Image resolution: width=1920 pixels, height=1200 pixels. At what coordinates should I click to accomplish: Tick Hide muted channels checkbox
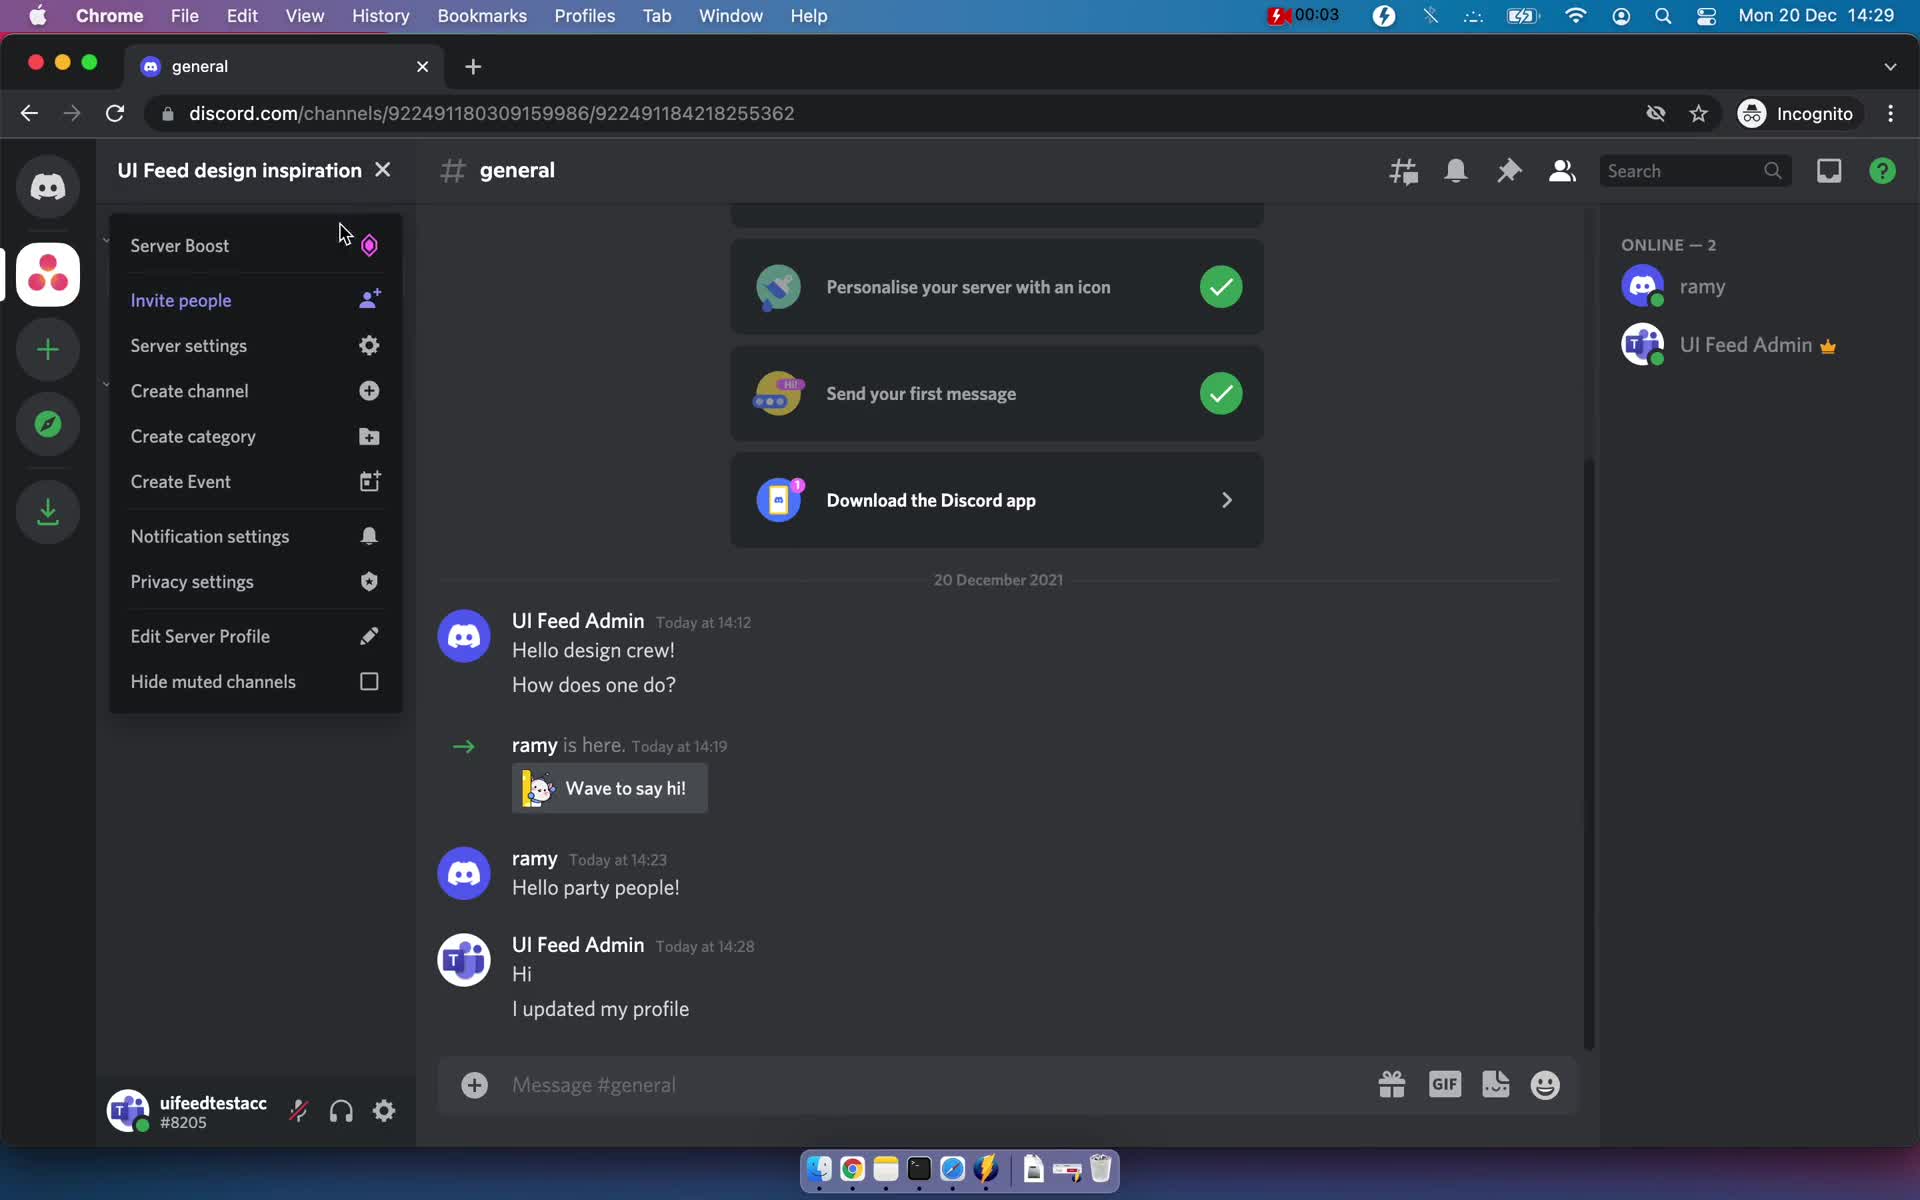369,682
